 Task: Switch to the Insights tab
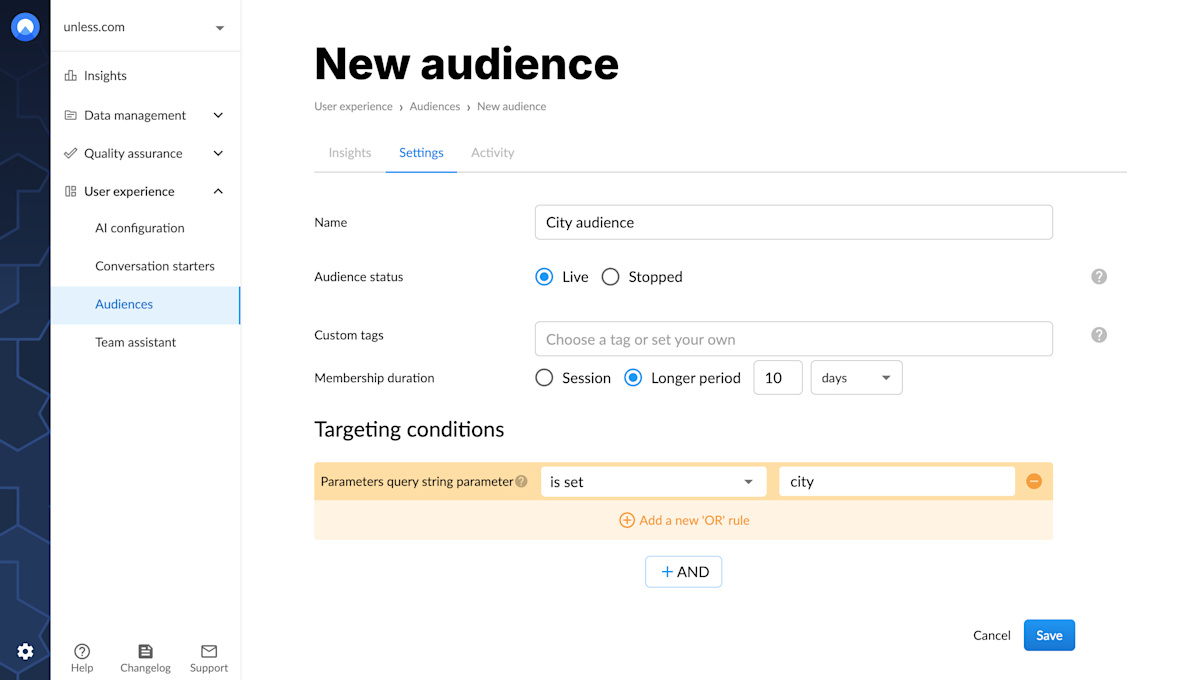point(350,153)
